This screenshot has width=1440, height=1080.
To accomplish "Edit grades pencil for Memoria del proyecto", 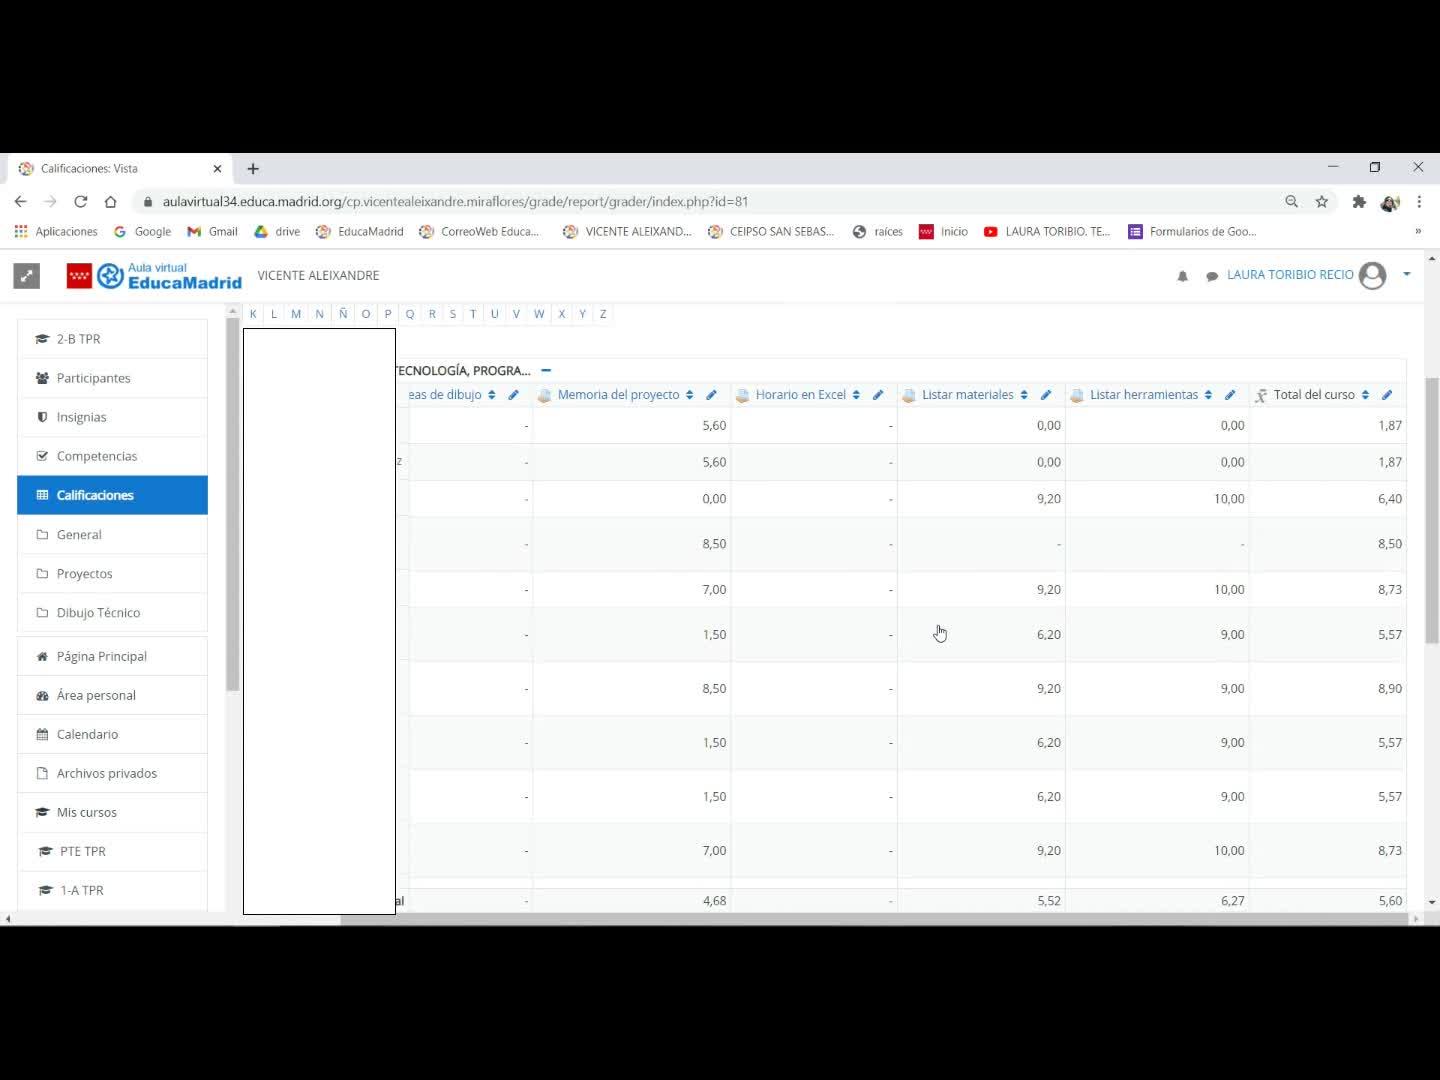I will [711, 395].
